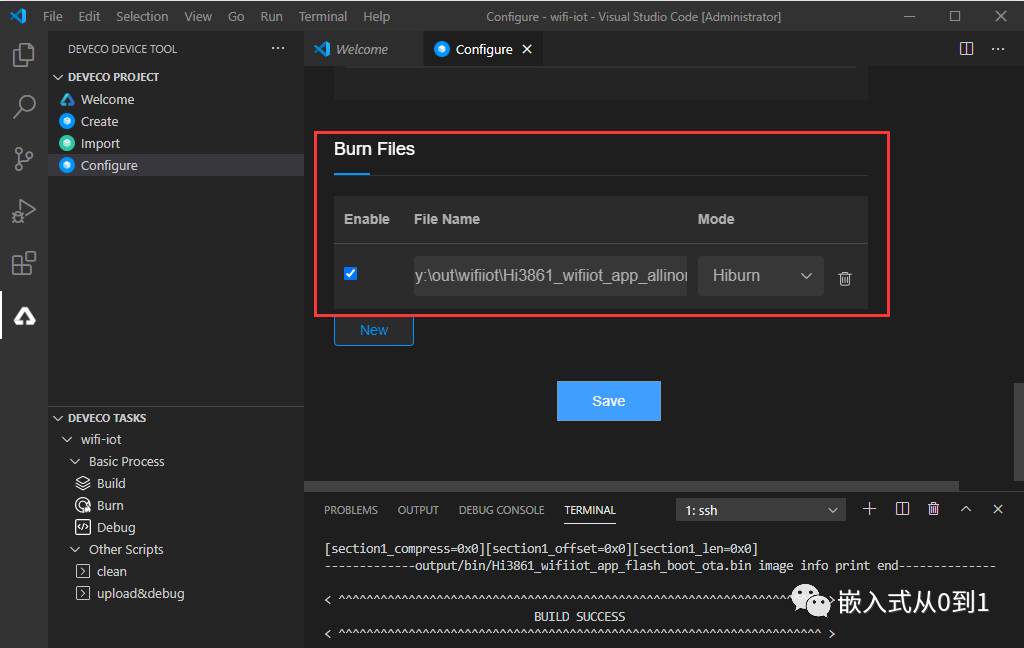Open the Selection menu
The width and height of the screenshot is (1024, 648).
pos(142,16)
